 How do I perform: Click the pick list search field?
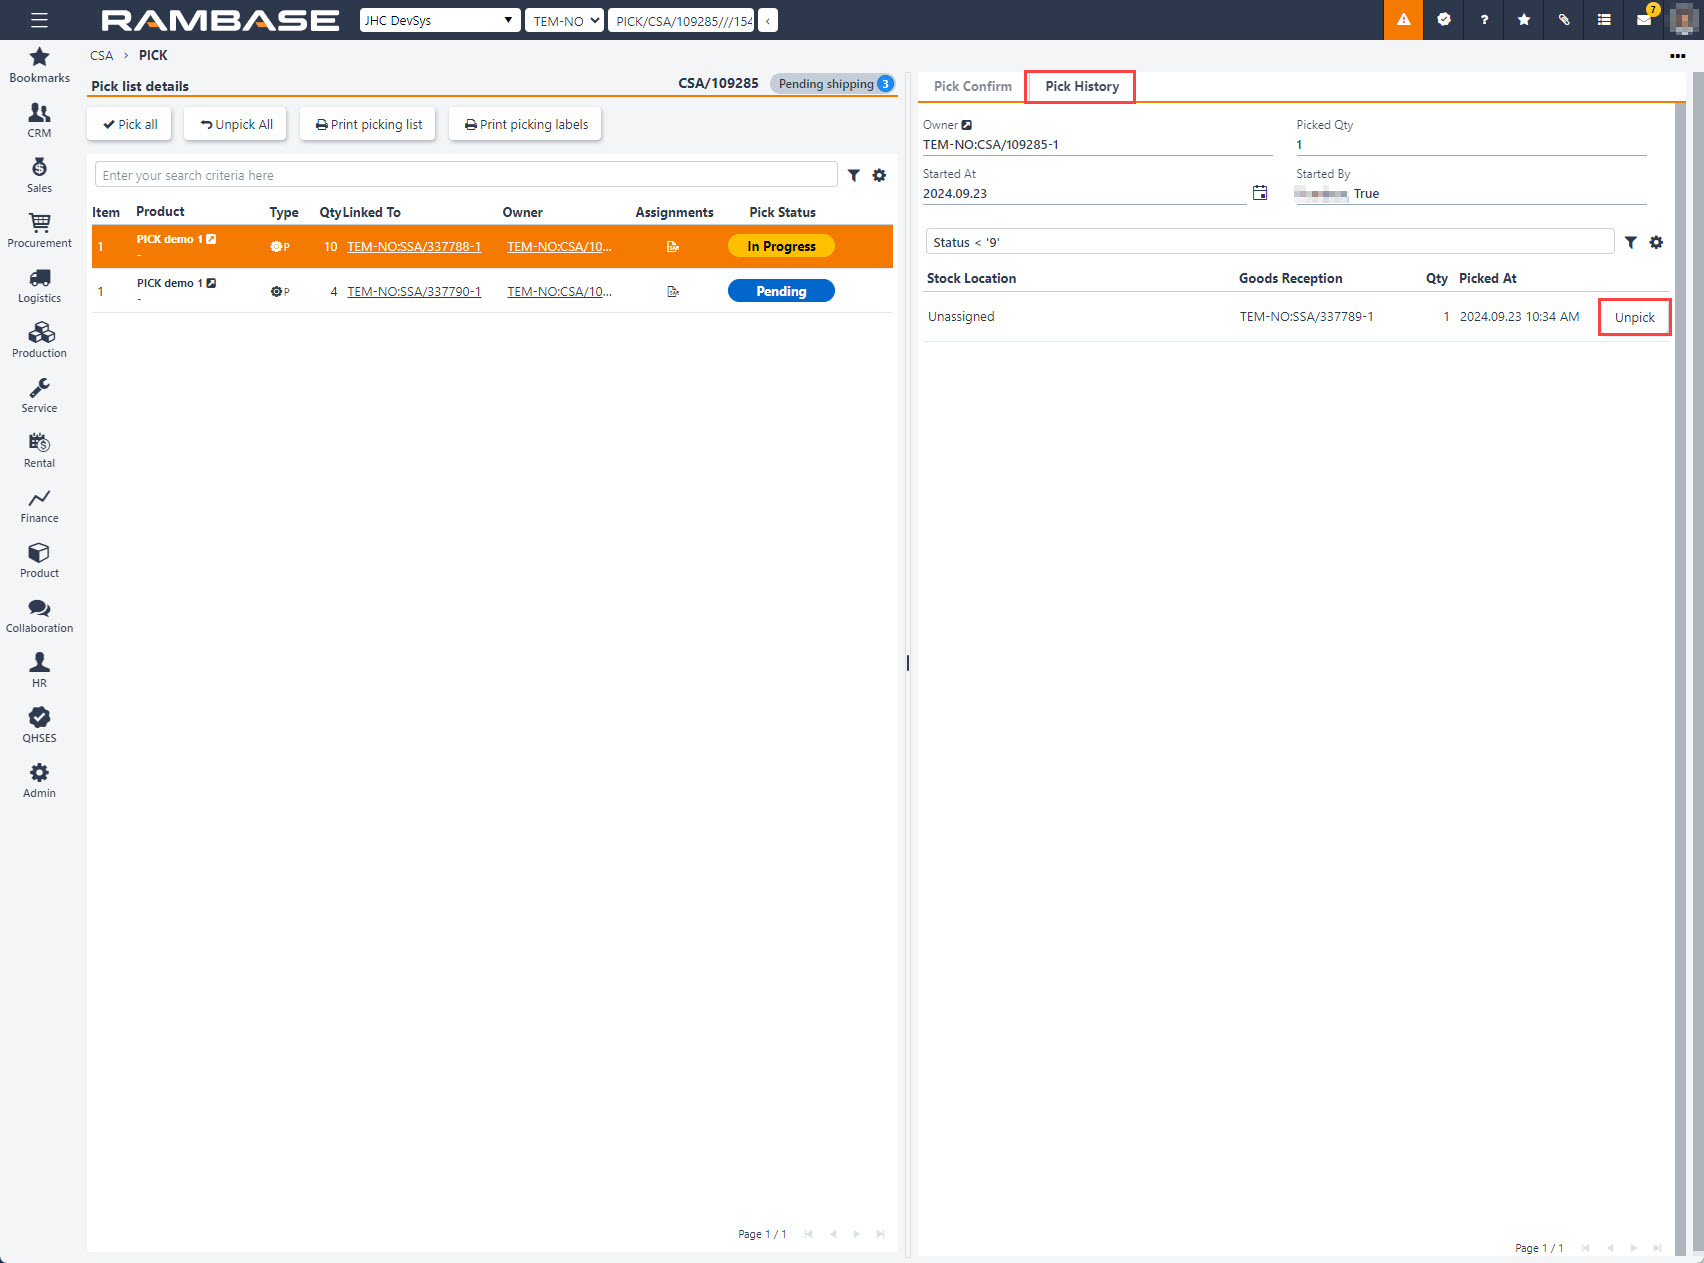tap(466, 175)
